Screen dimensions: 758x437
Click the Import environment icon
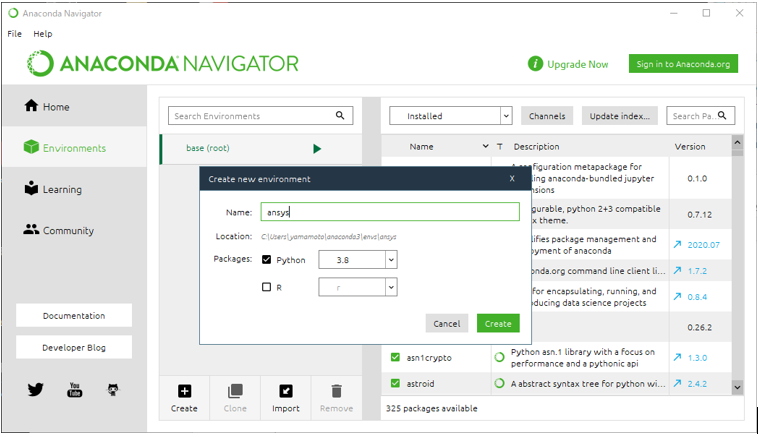point(286,391)
